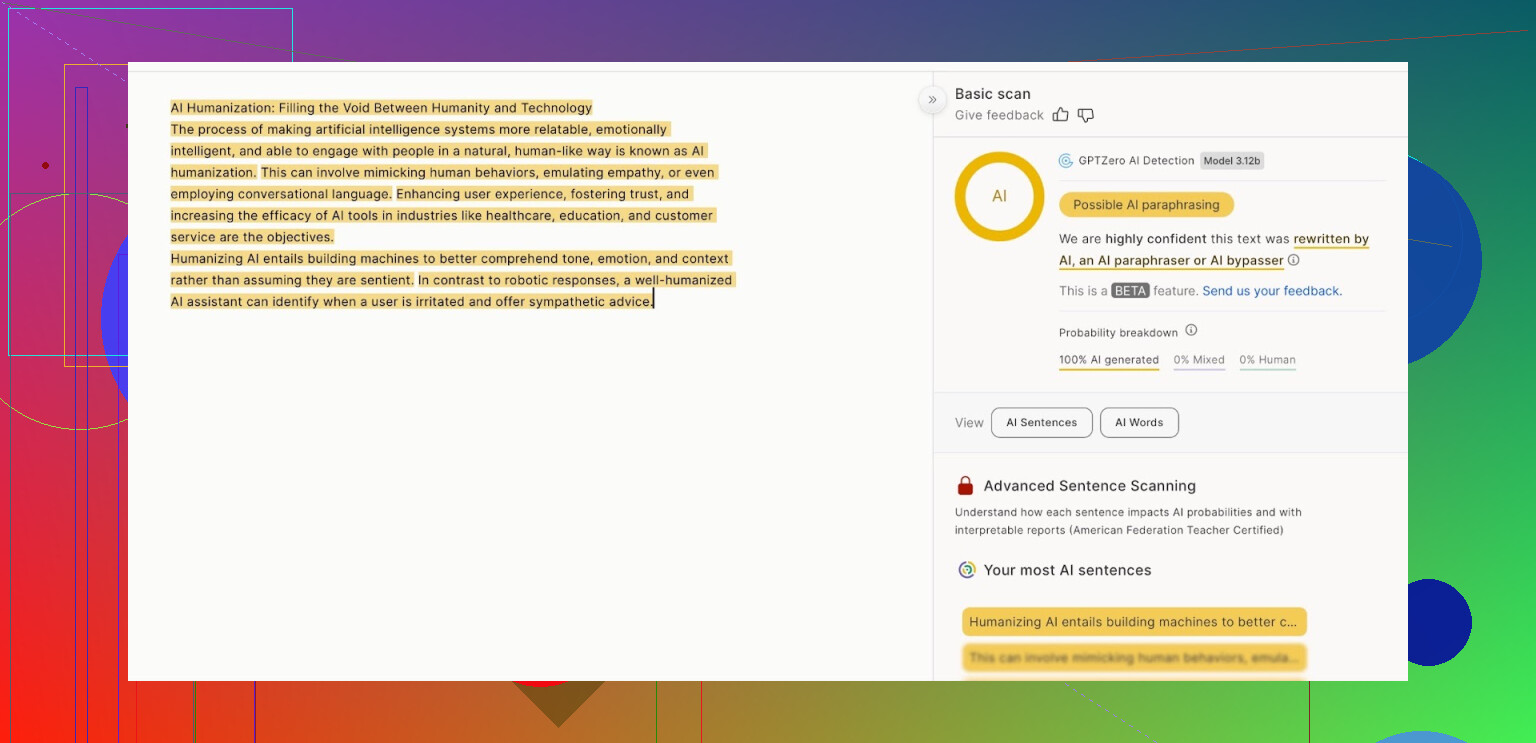Click the Your most AI sentences icon
This screenshot has width=1536, height=743.
(966, 570)
